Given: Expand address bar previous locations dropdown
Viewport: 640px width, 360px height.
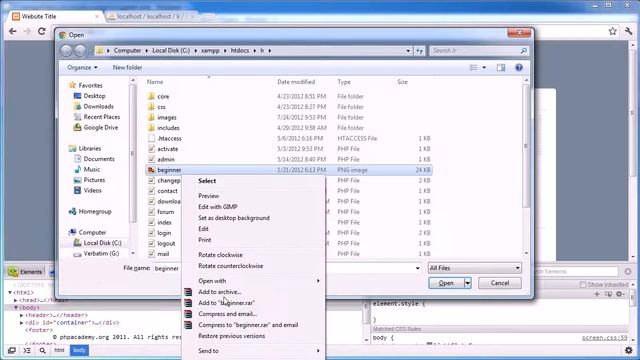Looking at the screenshot, I should (408, 51).
